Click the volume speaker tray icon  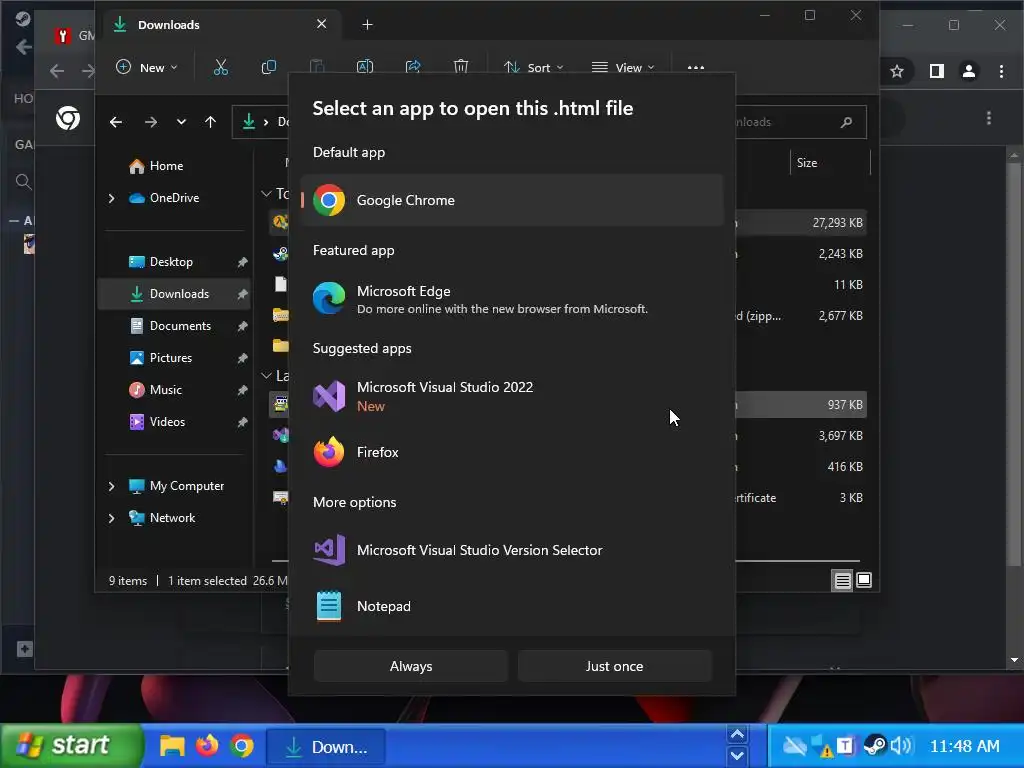coord(901,746)
